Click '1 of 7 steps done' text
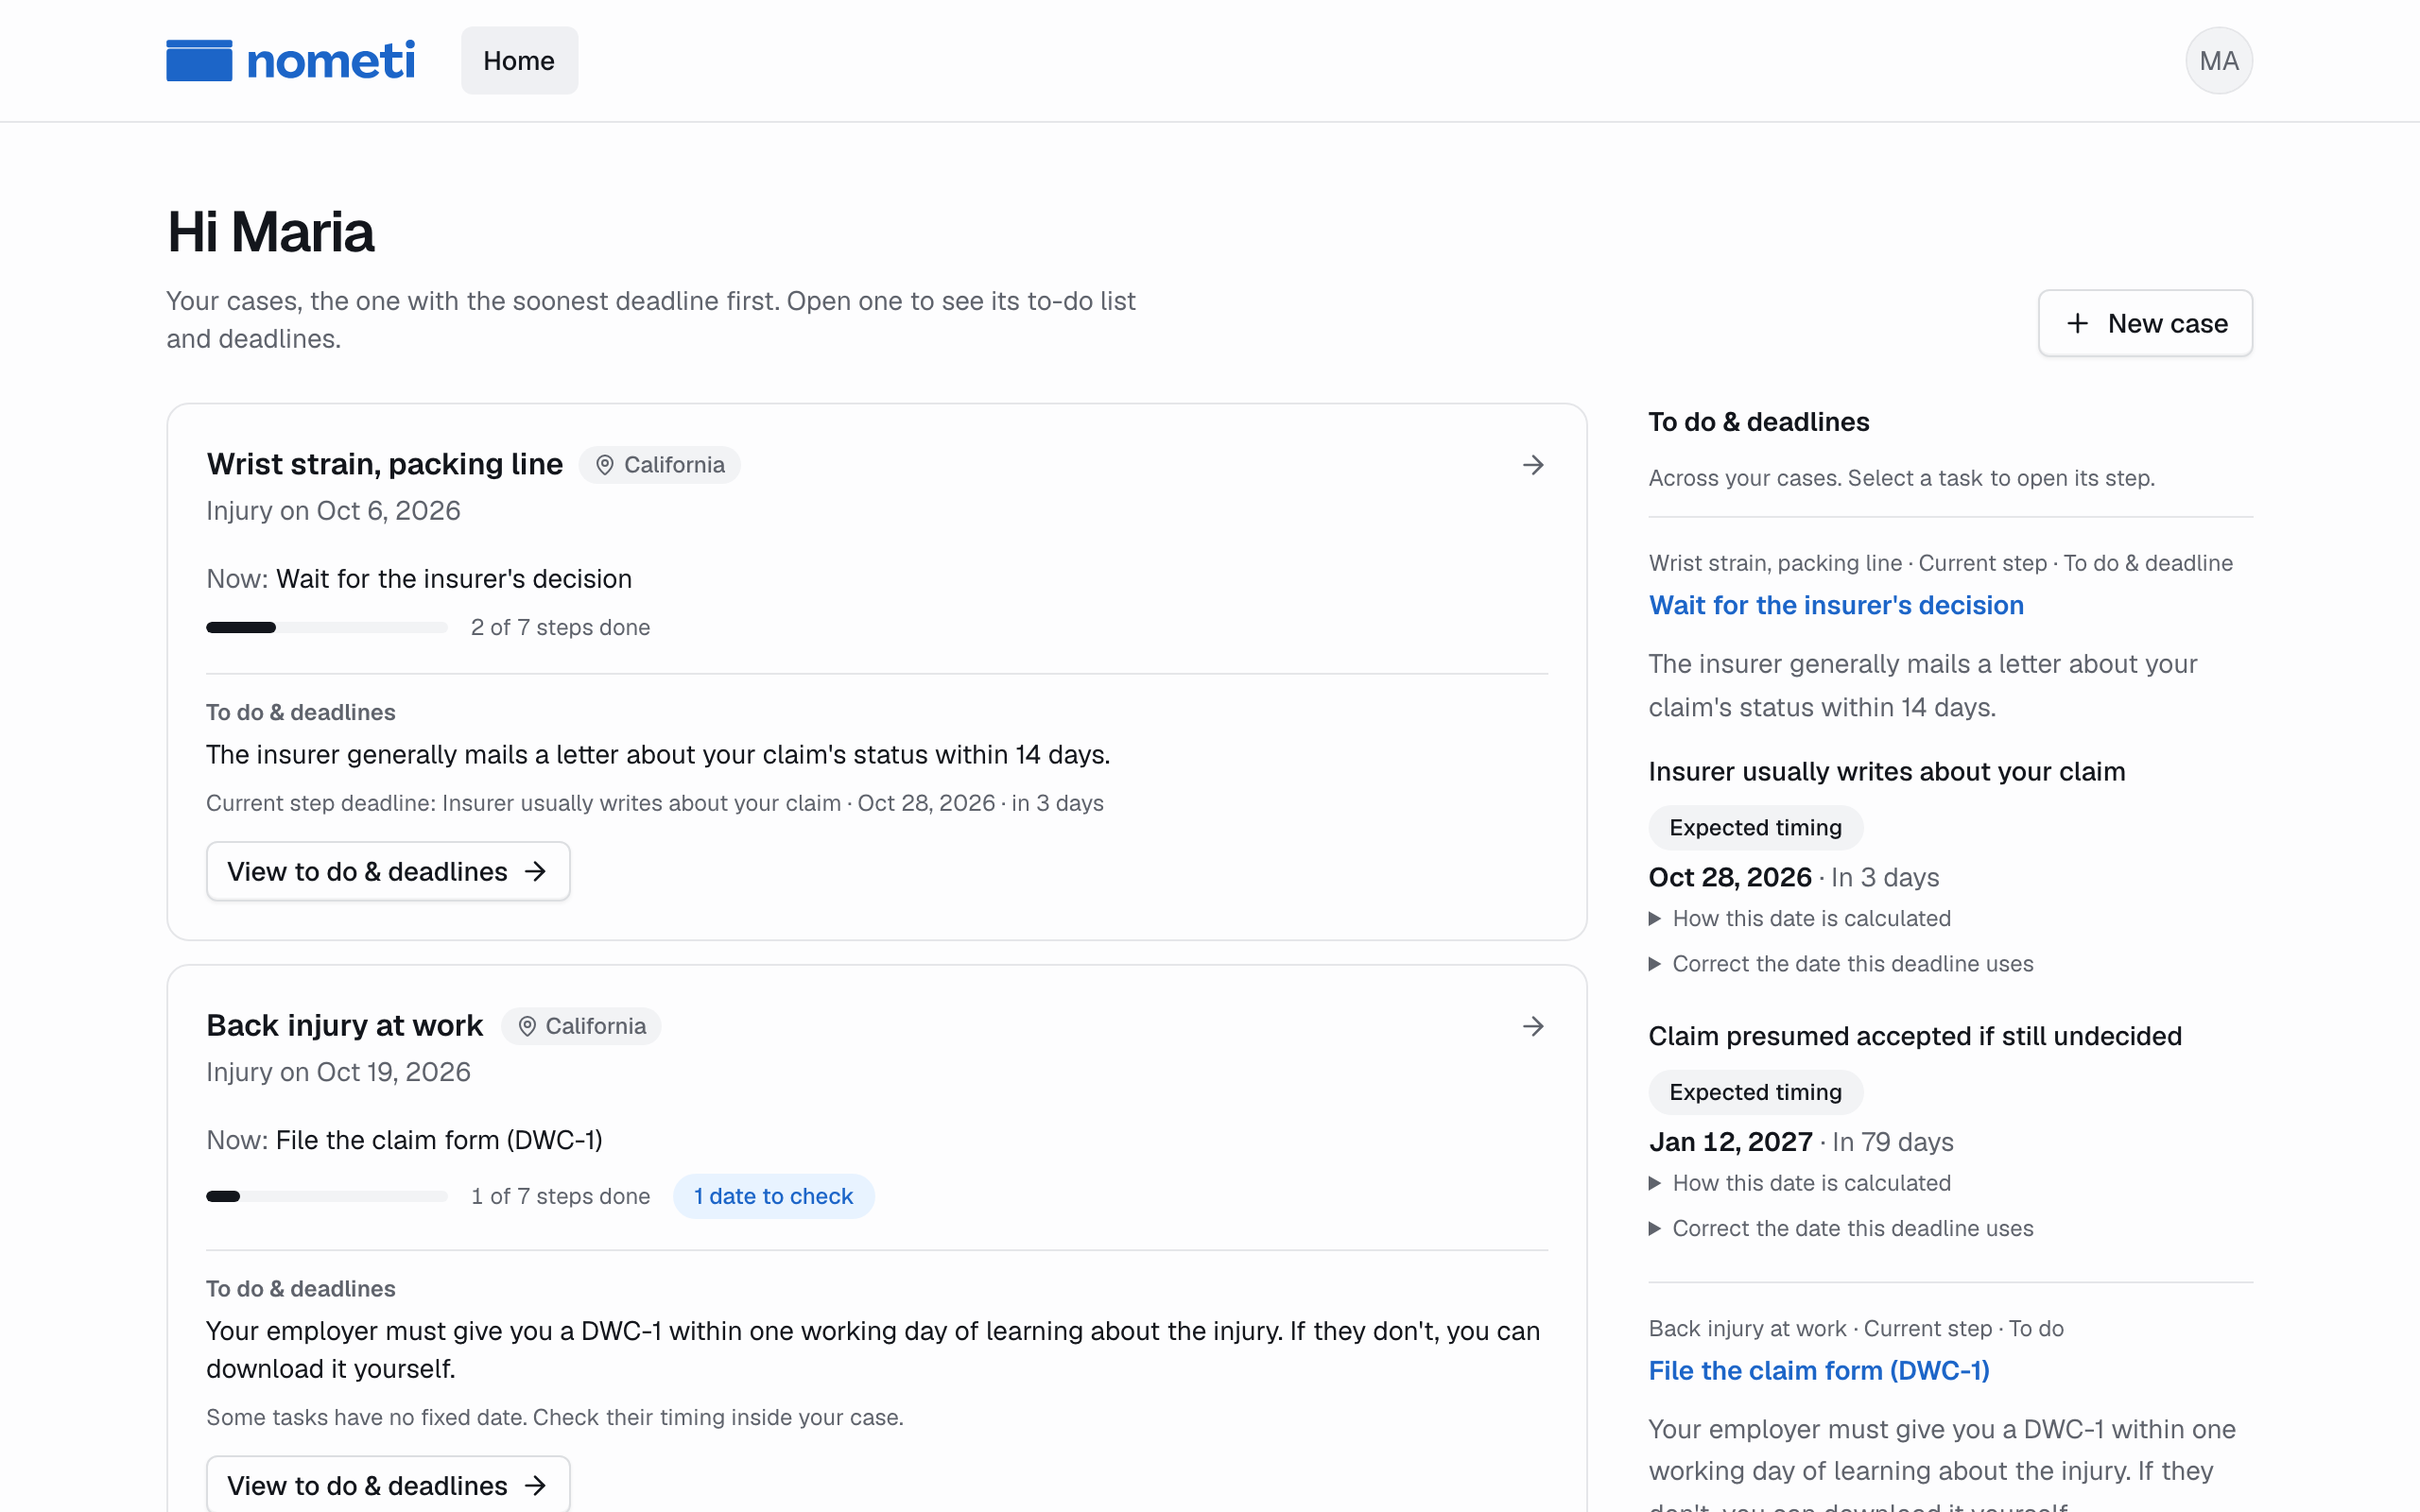 (560, 1196)
